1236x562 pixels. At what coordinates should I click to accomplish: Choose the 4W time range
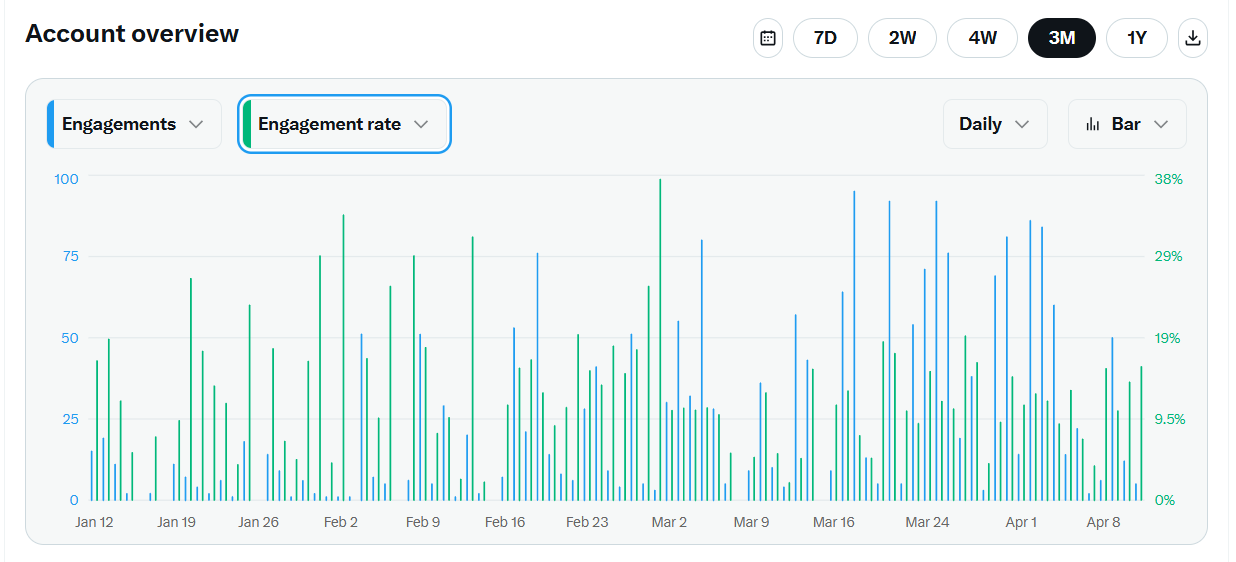point(982,38)
